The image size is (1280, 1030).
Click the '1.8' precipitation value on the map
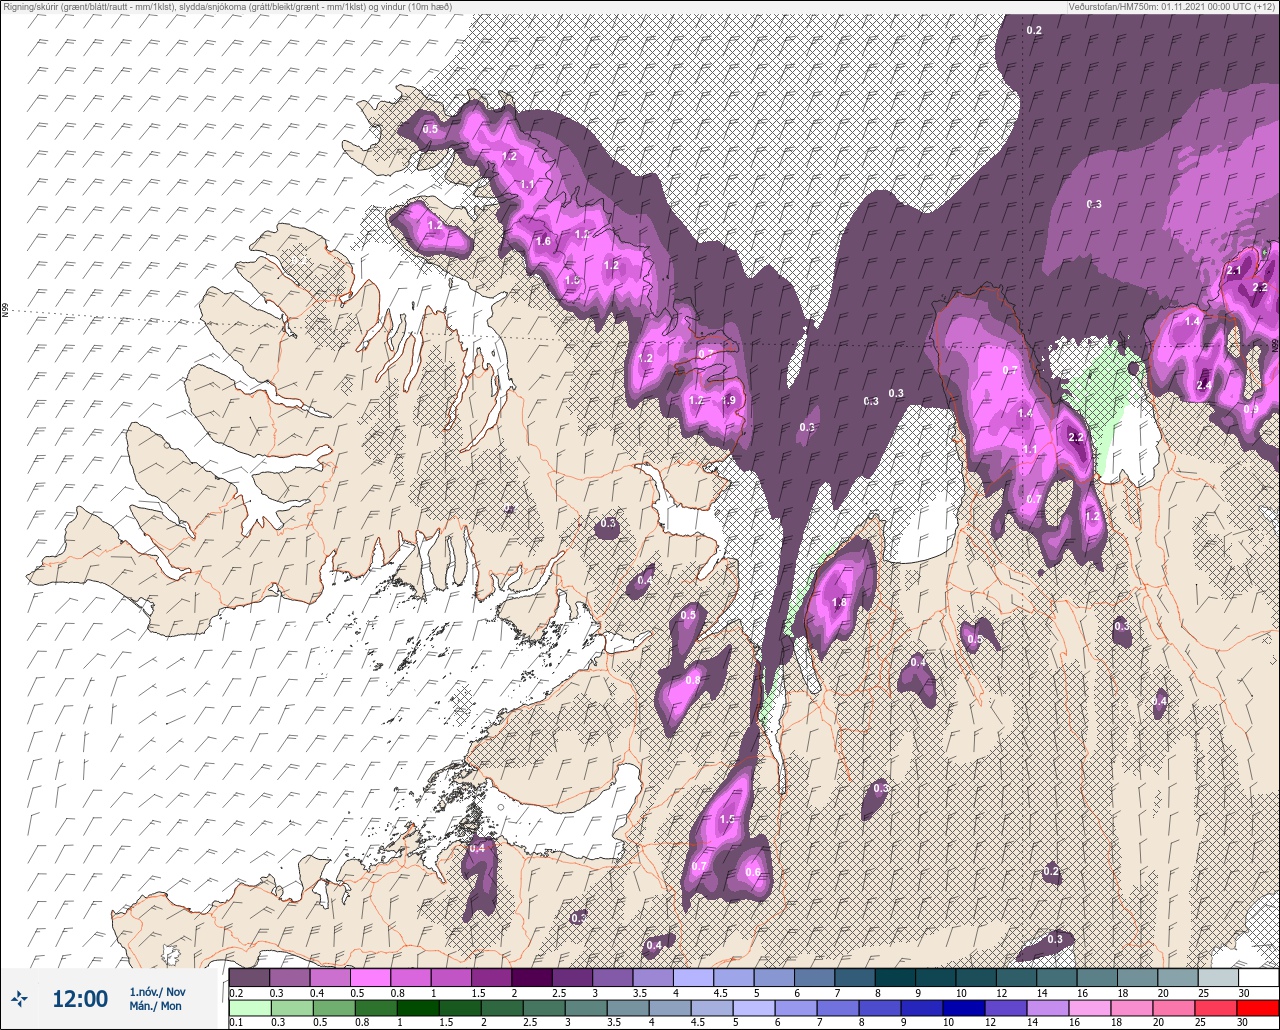pos(839,603)
